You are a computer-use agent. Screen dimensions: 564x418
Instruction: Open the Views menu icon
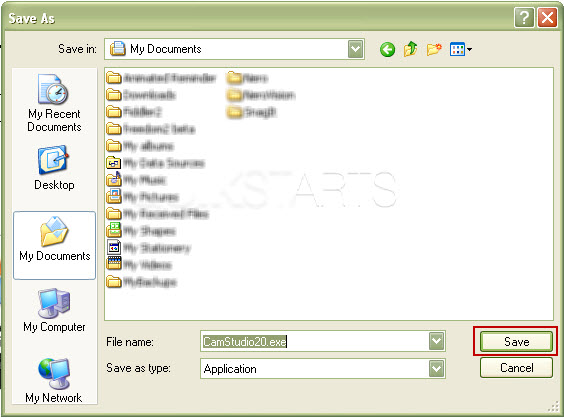pyautogui.click(x=460, y=49)
